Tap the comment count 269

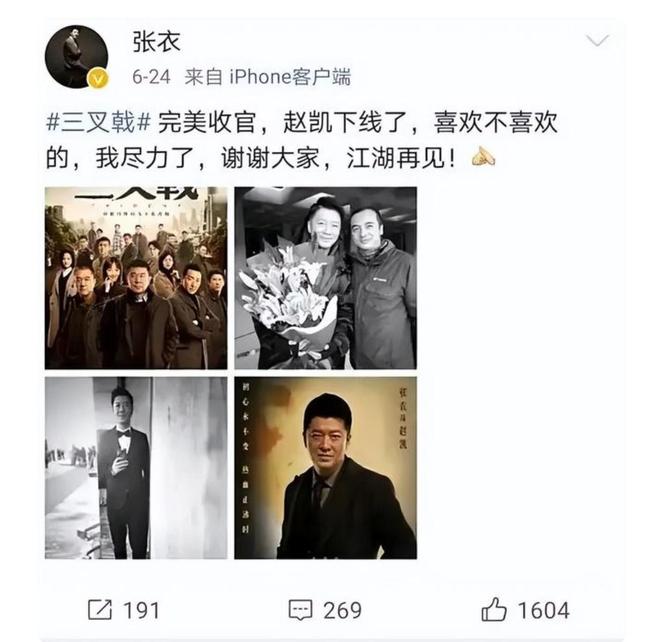click(342, 610)
